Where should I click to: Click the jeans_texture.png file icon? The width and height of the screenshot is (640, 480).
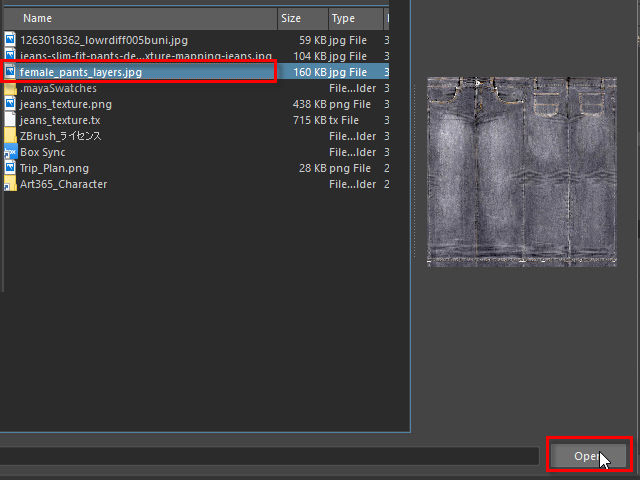(10, 104)
